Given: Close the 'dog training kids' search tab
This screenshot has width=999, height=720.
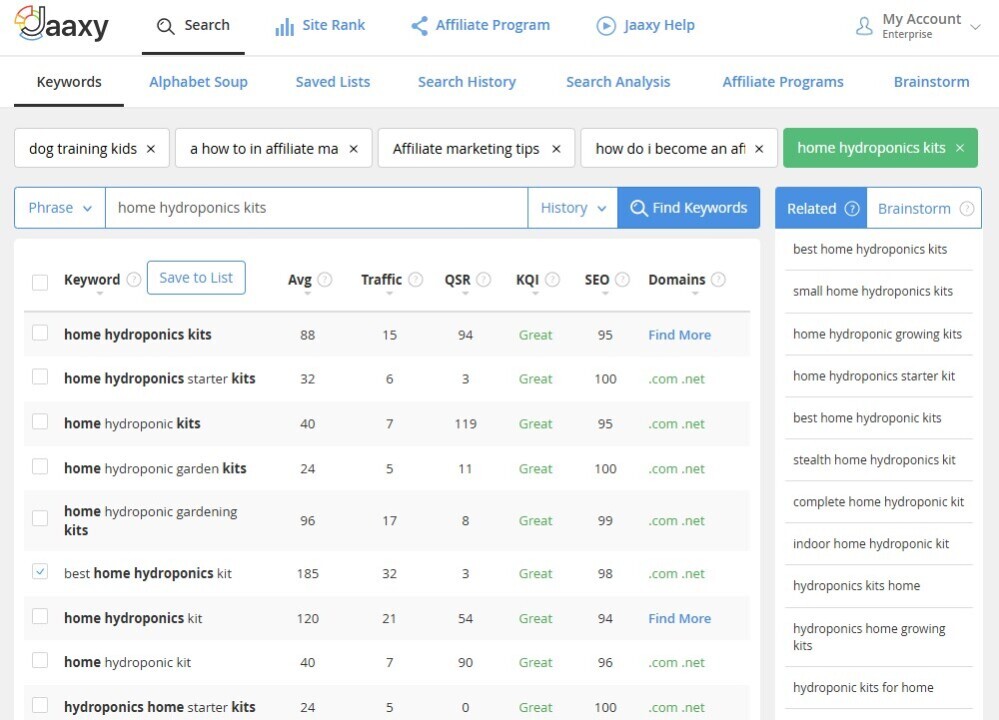Looking at the screenshot, I should point(151,148).
